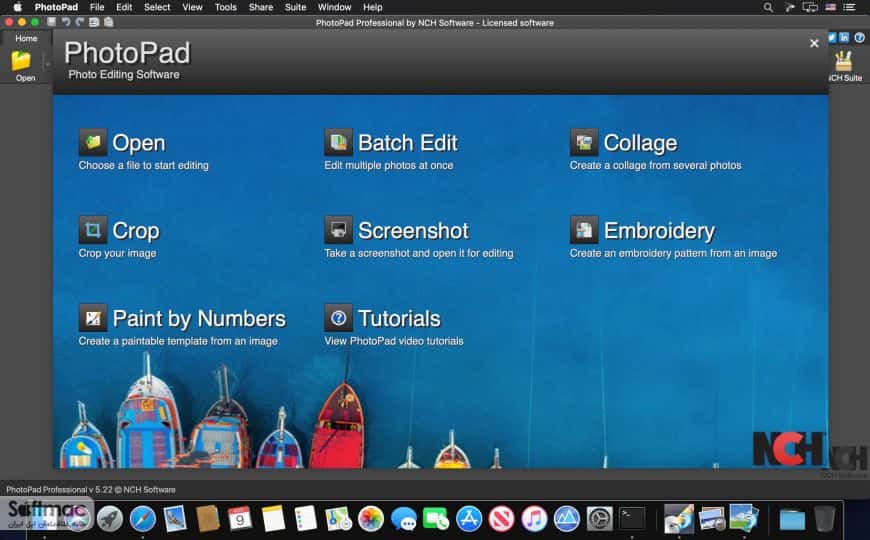Open the Window menu
The image size is (870, 540).
pos(335,7)
